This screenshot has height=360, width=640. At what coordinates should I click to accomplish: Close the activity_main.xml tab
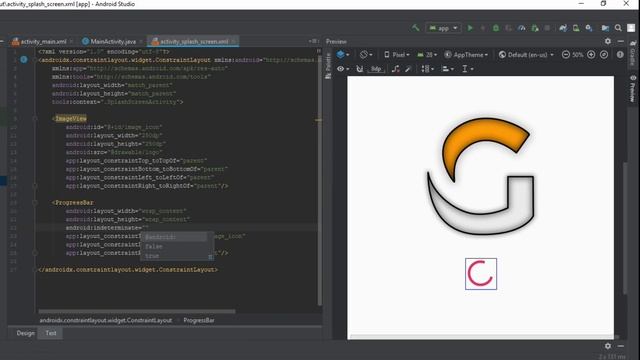tap(71, 41)
